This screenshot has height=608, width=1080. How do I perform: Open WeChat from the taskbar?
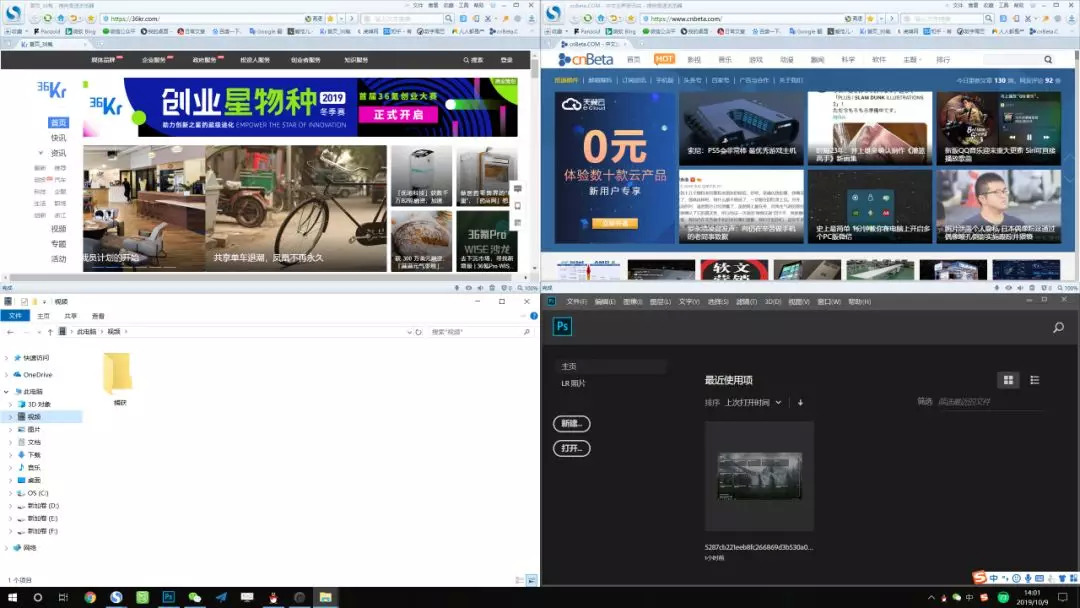coord(195,597)
